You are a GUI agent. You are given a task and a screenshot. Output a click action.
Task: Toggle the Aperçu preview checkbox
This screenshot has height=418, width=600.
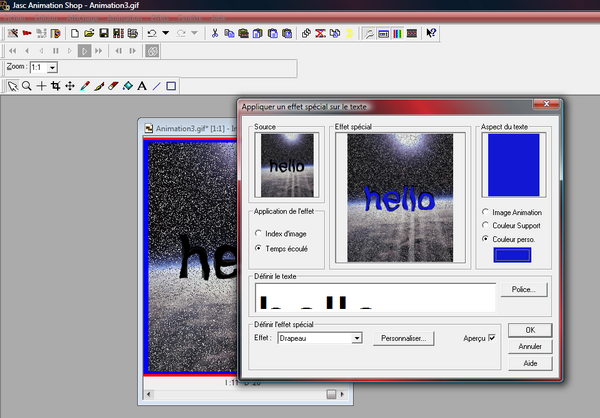pyautogui.click(x=492, y=338)
